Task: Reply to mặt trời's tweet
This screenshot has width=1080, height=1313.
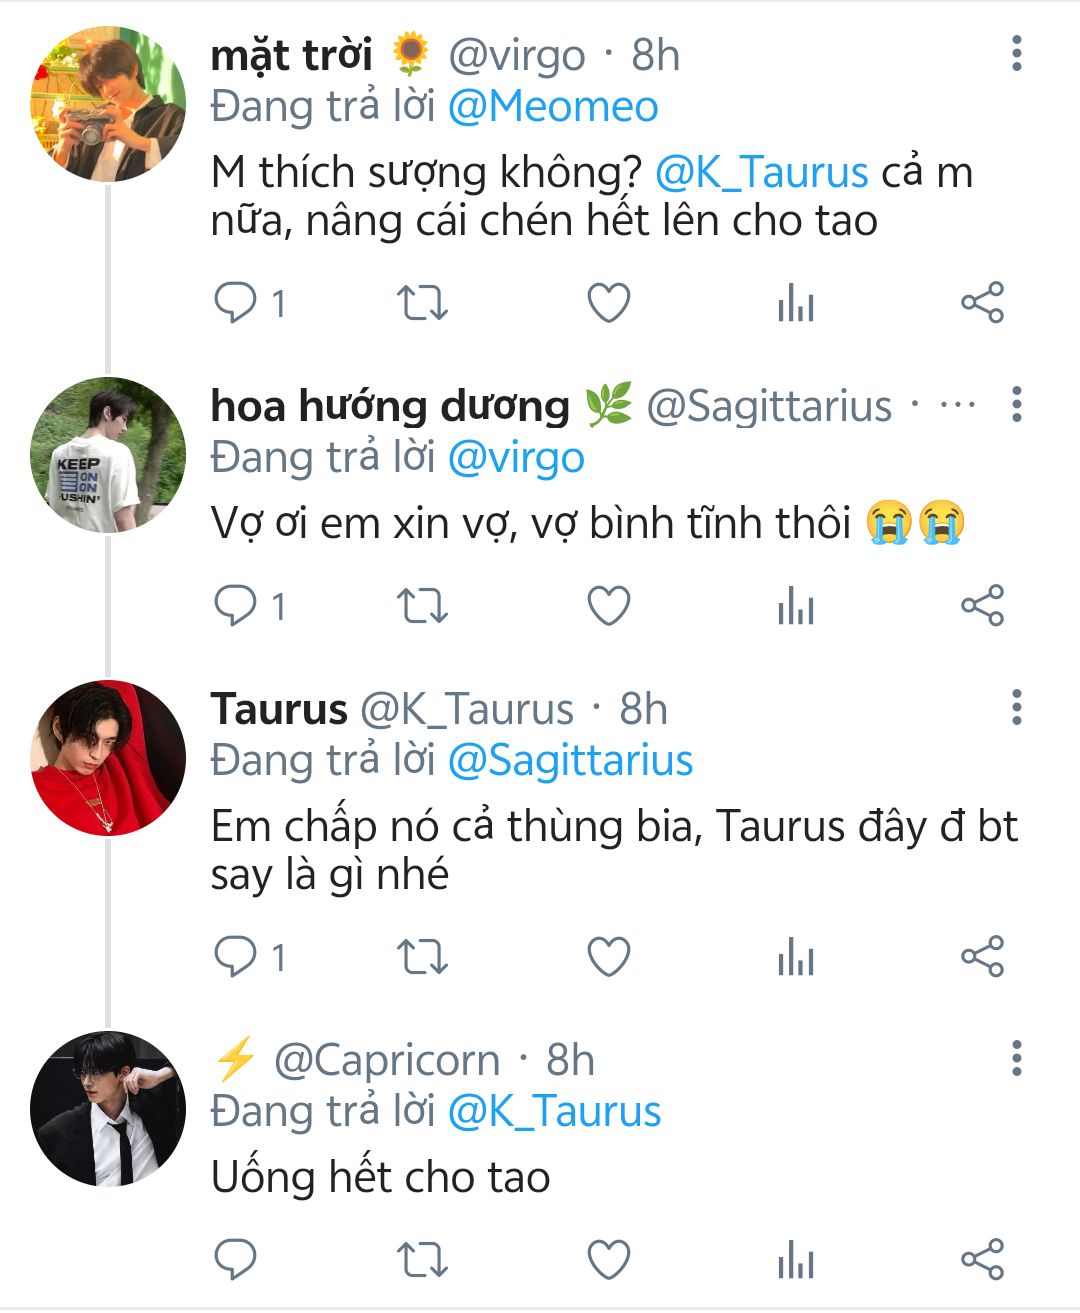Action: pos(236,303)
